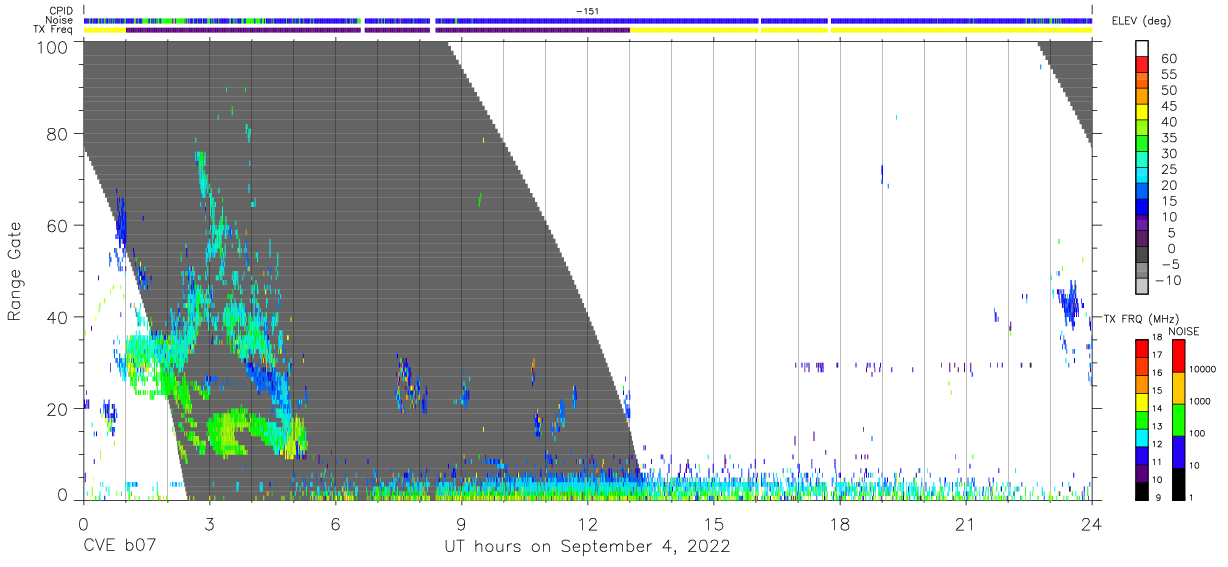1228x567 pixels.
Task: Click the Noise row label at top-left
Action: (x=60, y=20)
